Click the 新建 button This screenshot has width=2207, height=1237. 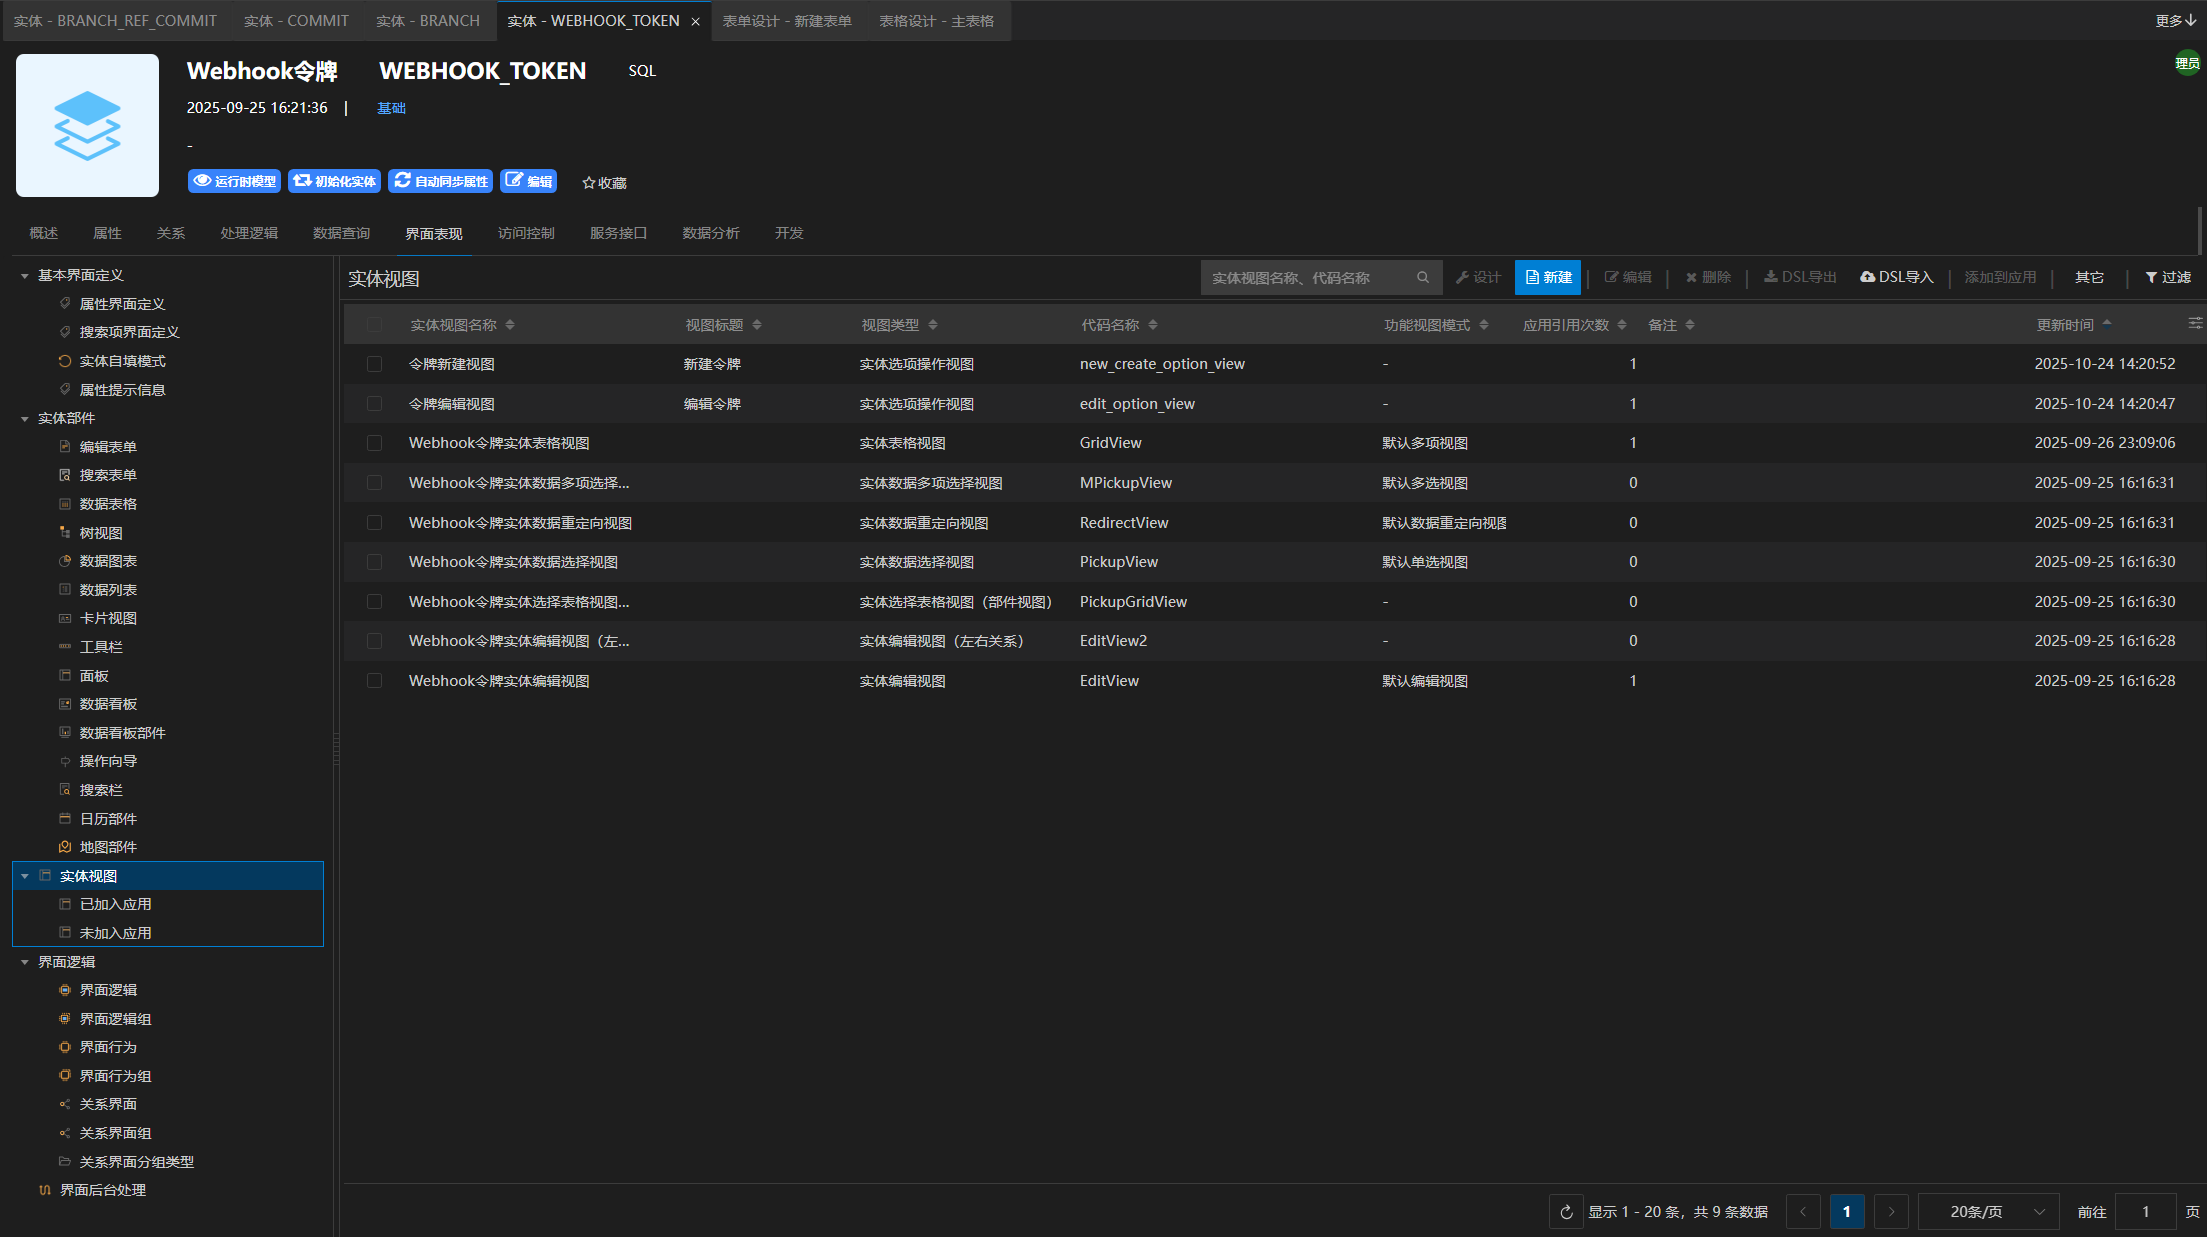(x=1547, y=278)
